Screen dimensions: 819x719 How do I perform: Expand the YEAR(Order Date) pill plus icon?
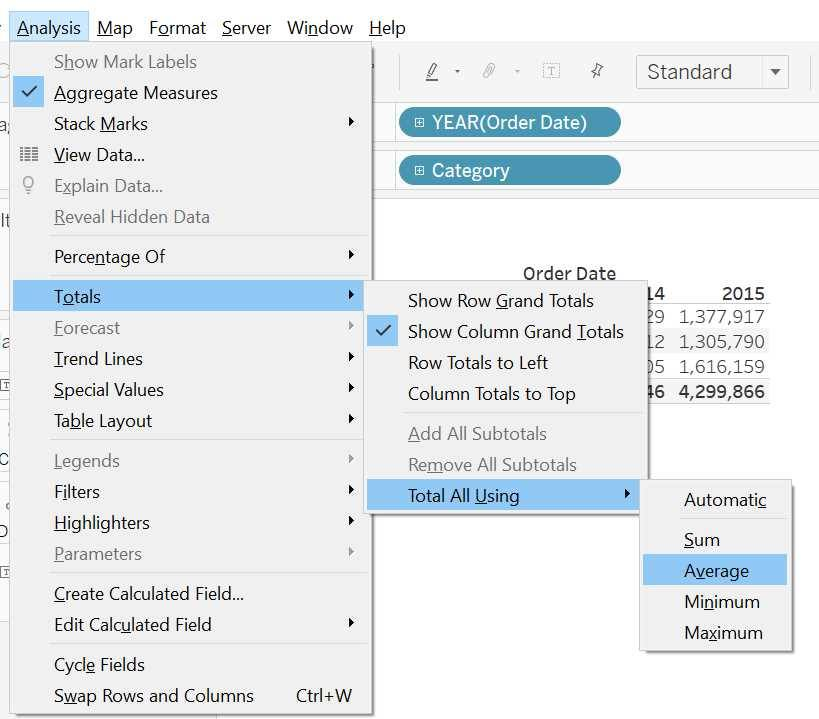pos(419,123)
